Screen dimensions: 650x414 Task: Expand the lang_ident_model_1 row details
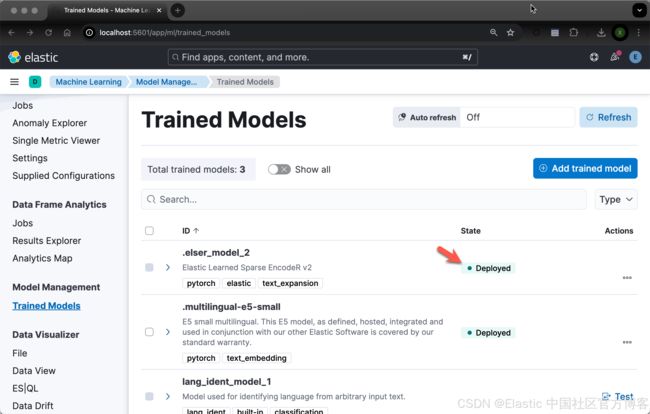(167, 397)
